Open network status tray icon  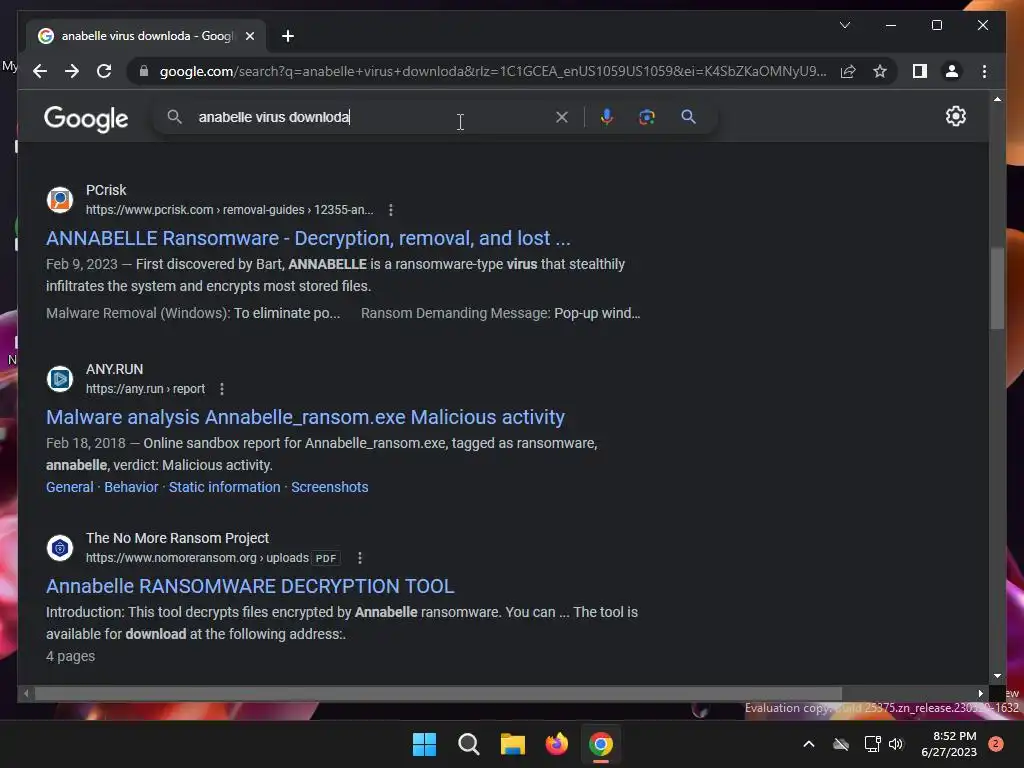(872, 744)
